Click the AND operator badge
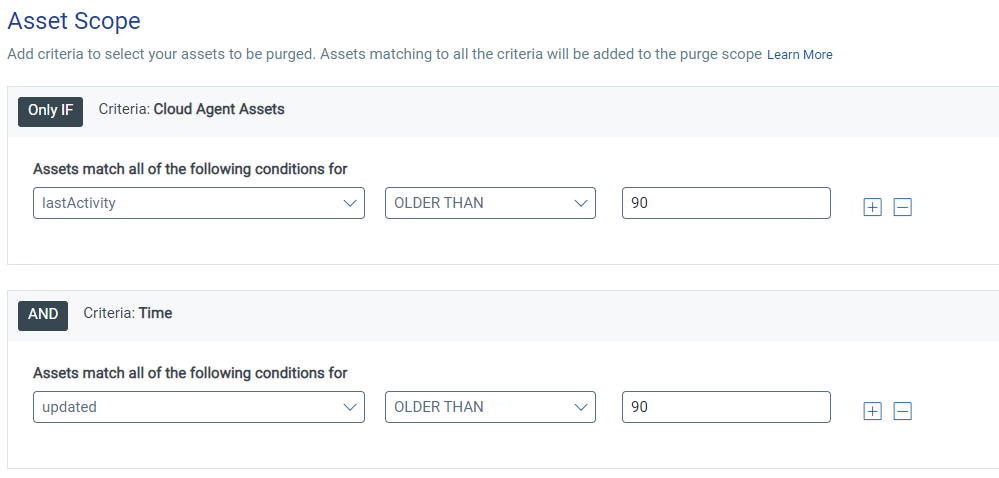 (x=43, y=314)
